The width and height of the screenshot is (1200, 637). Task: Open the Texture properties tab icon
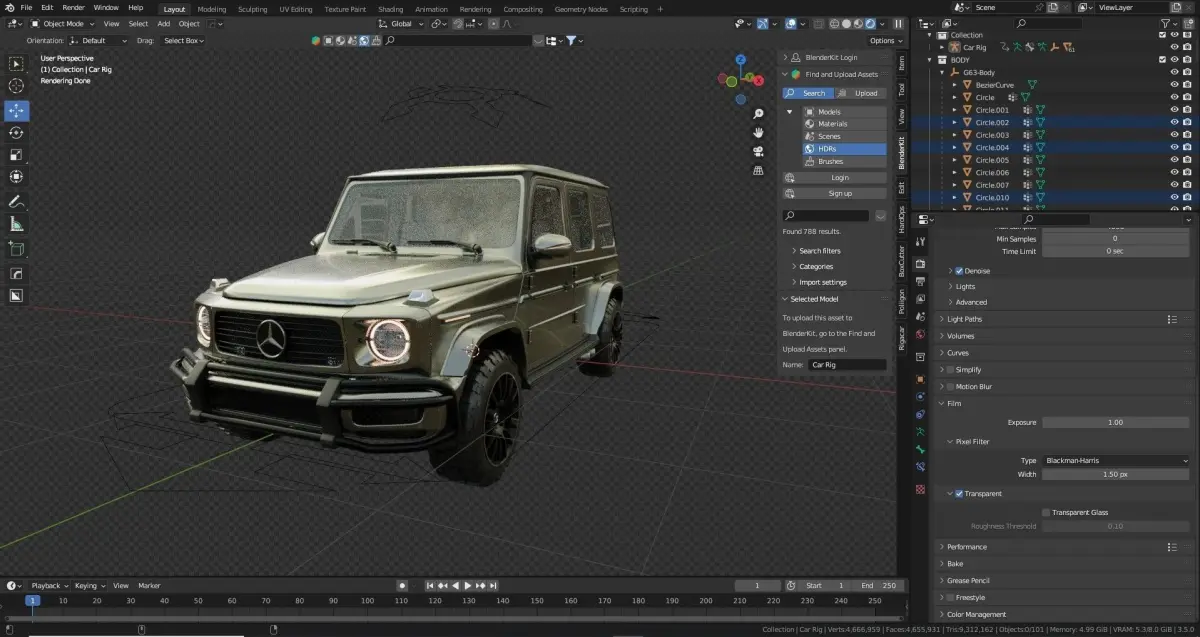click(920, 489)
